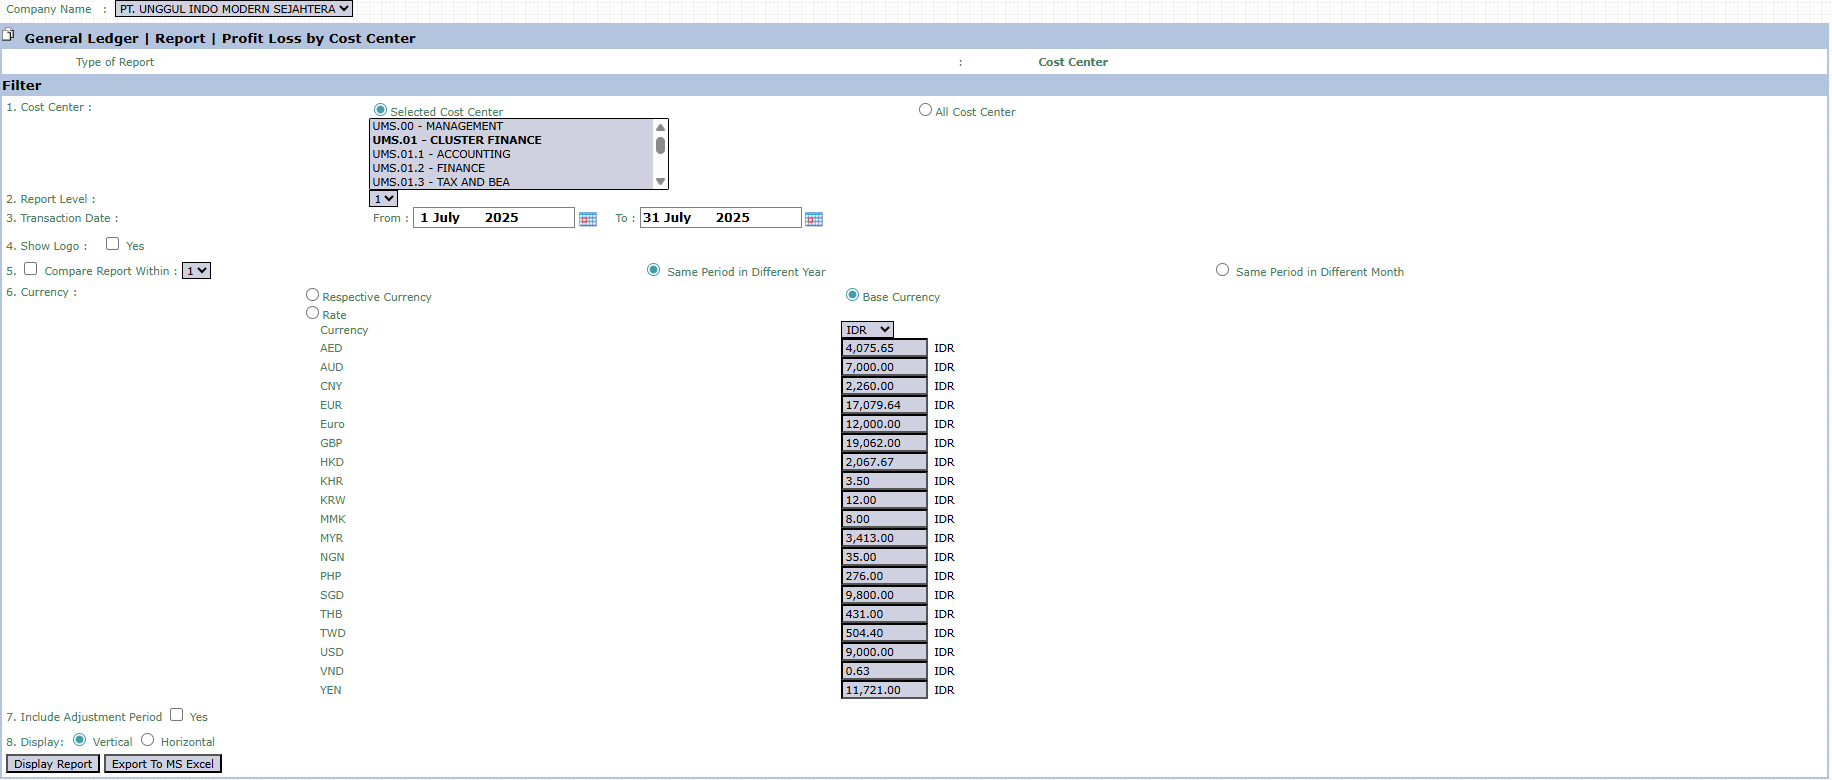Check Include Adjustment Period Yes box

pyautogui.click(x=177, y=715)
